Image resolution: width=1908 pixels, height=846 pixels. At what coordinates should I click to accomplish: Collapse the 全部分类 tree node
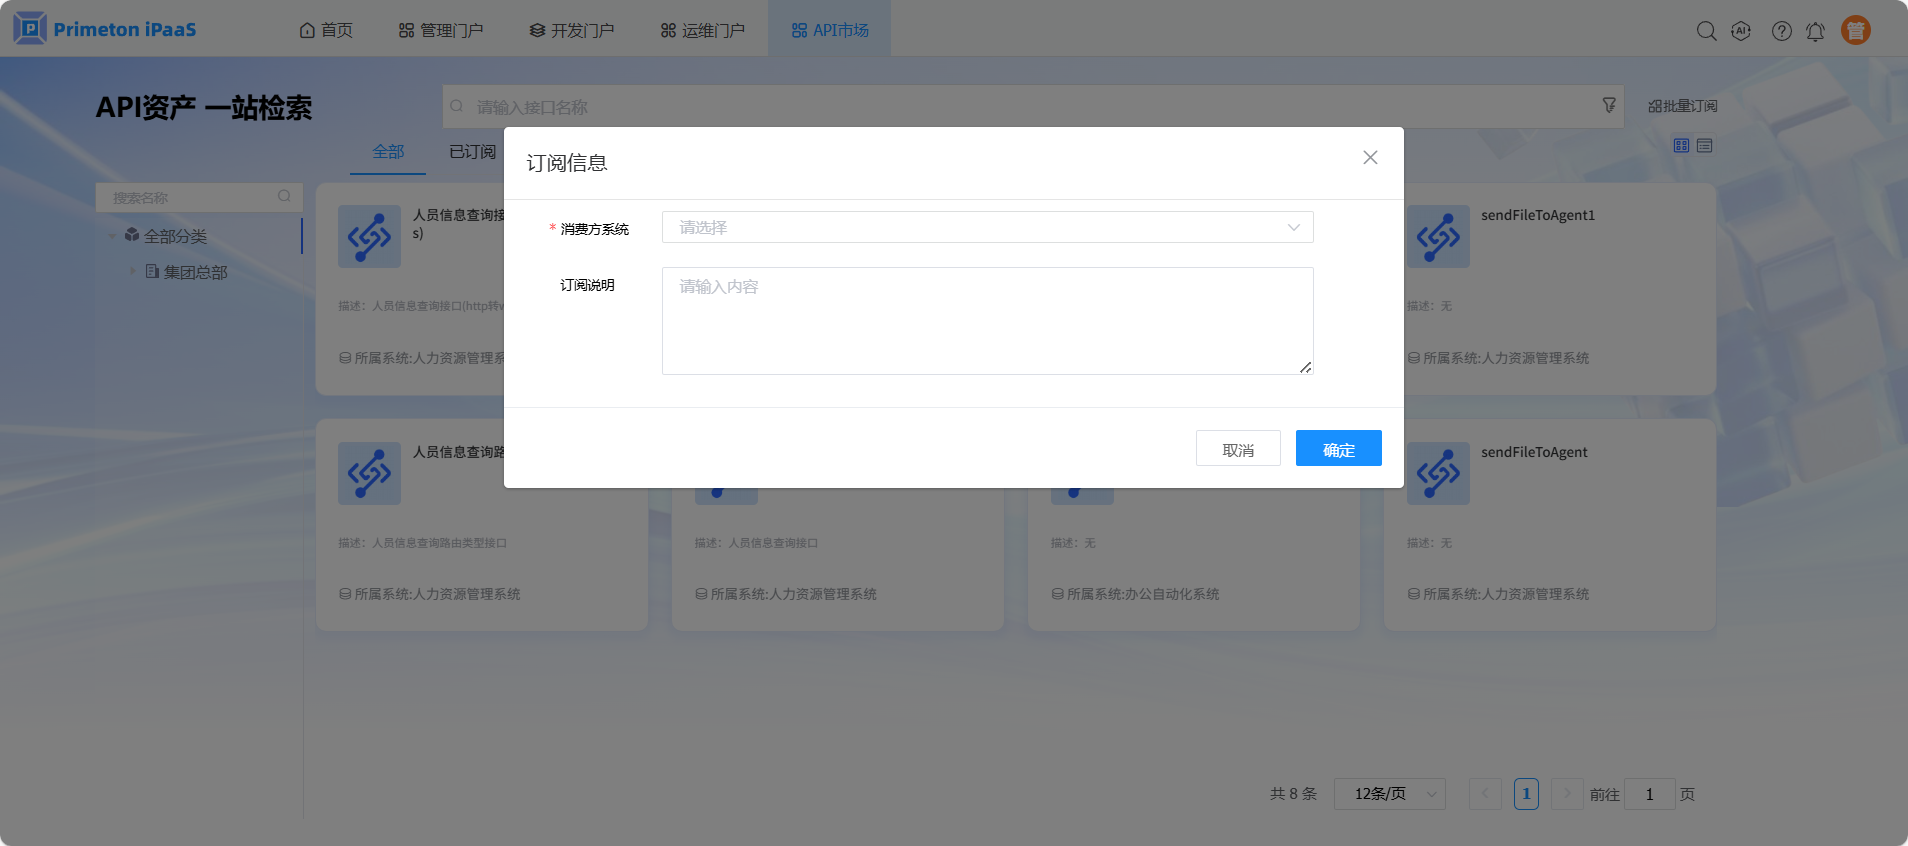112,237
